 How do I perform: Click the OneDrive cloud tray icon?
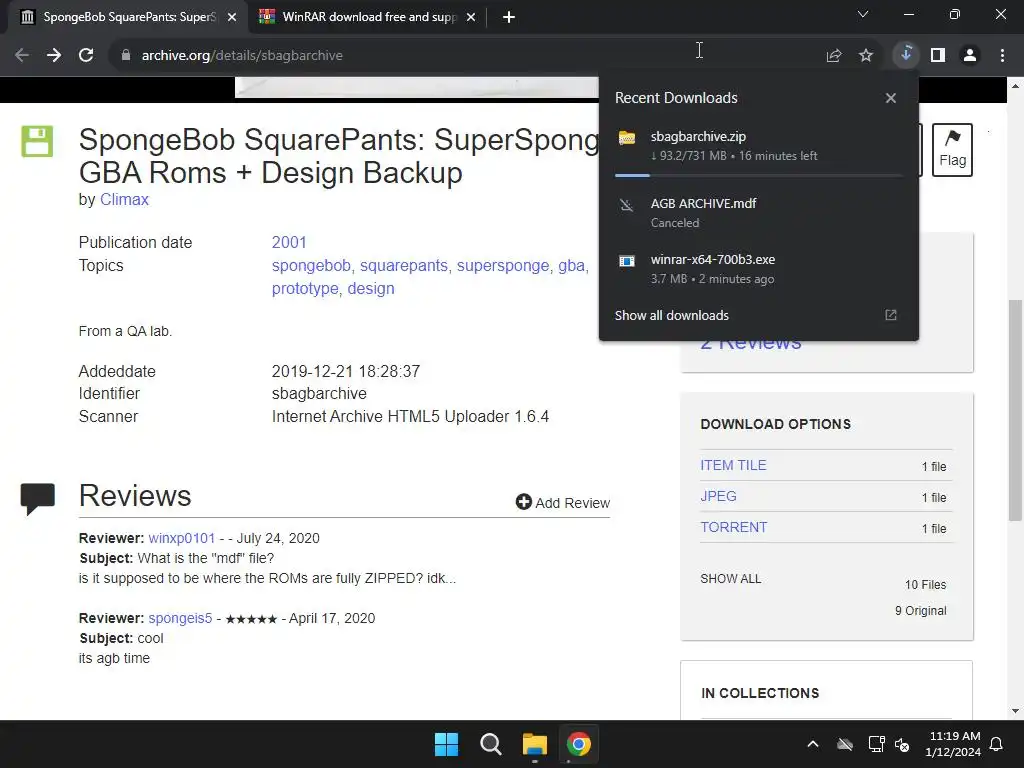click(845, 744)
